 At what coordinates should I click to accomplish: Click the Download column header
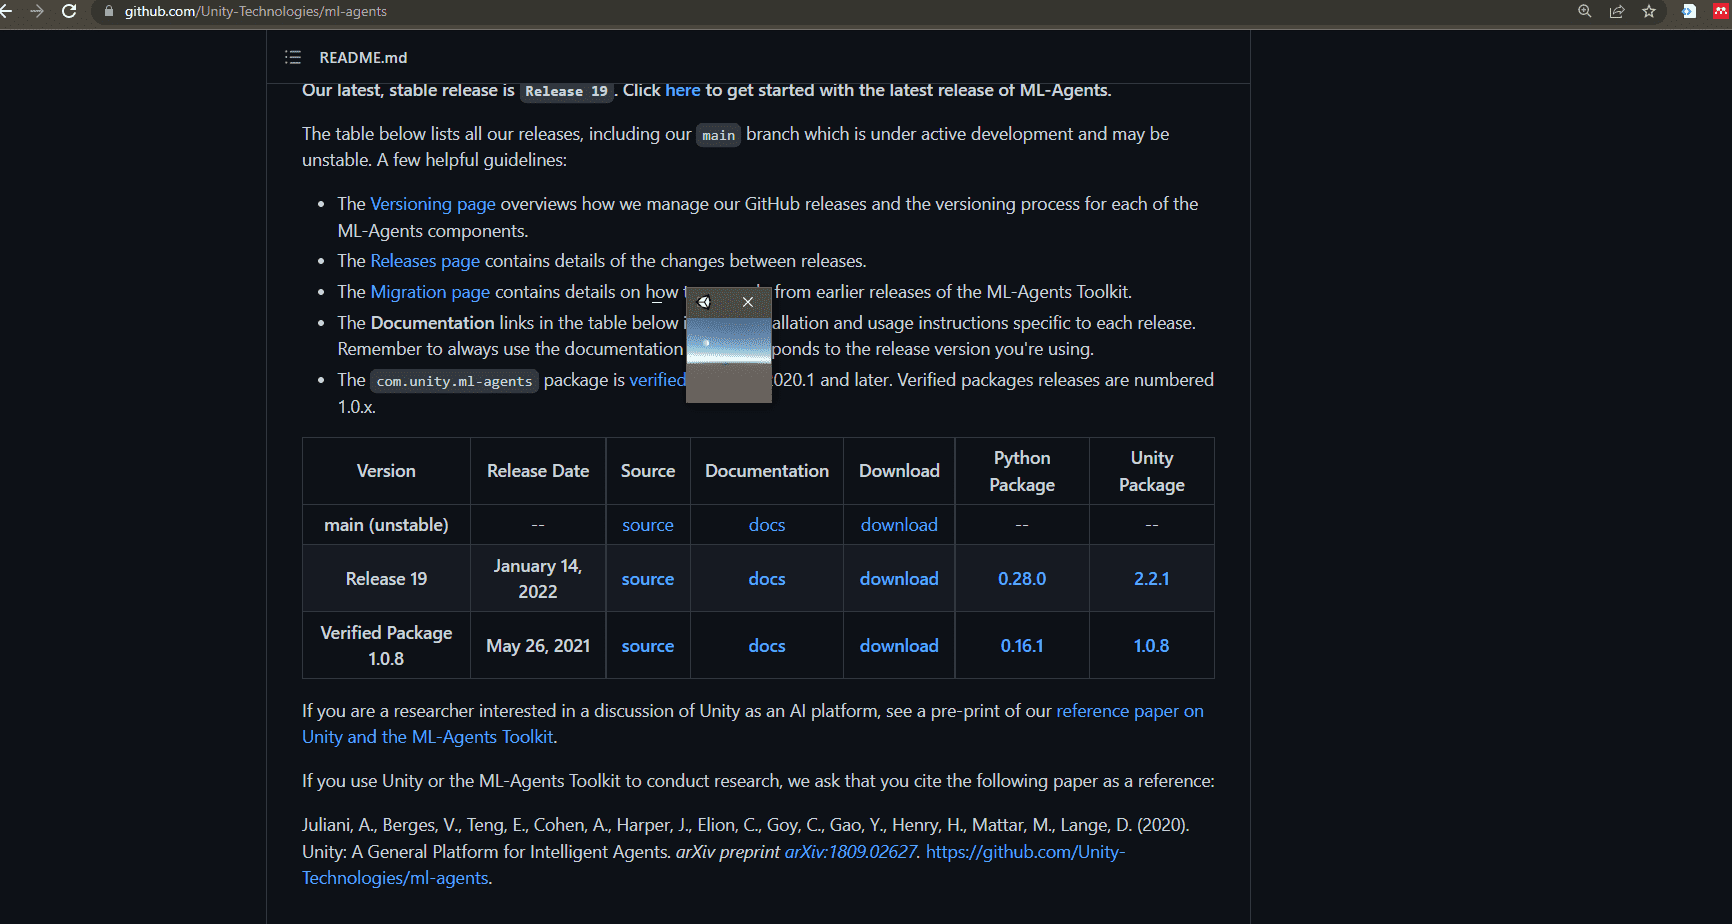[899, 471]
